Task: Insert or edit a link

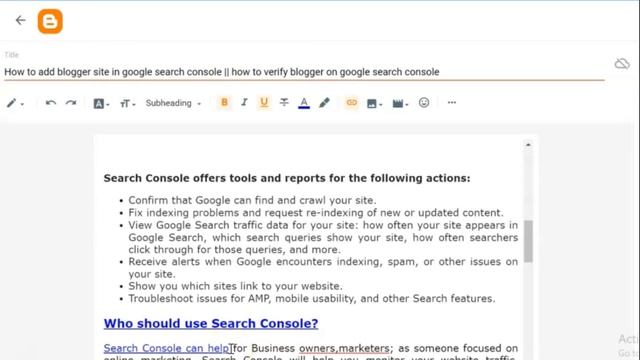Action: 351,102
